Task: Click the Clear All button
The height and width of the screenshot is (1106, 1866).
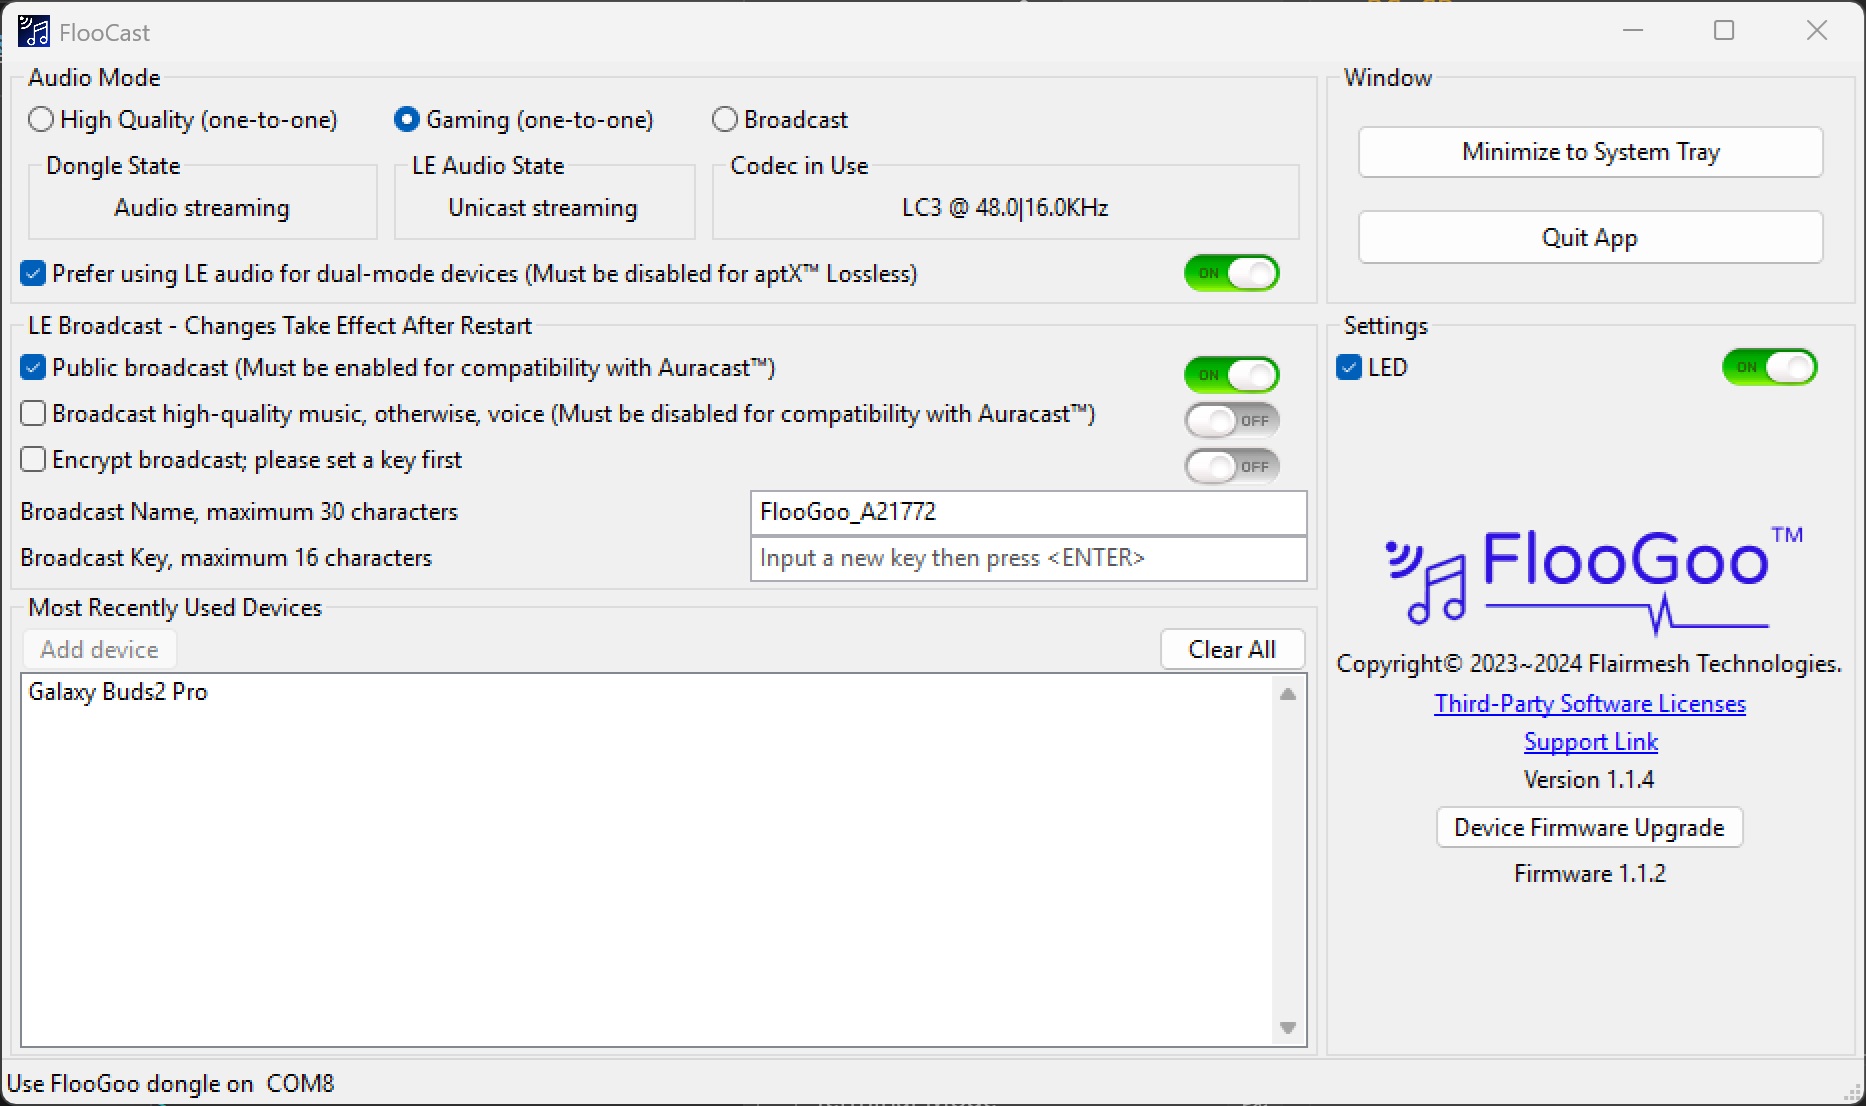Action: 1232,650
